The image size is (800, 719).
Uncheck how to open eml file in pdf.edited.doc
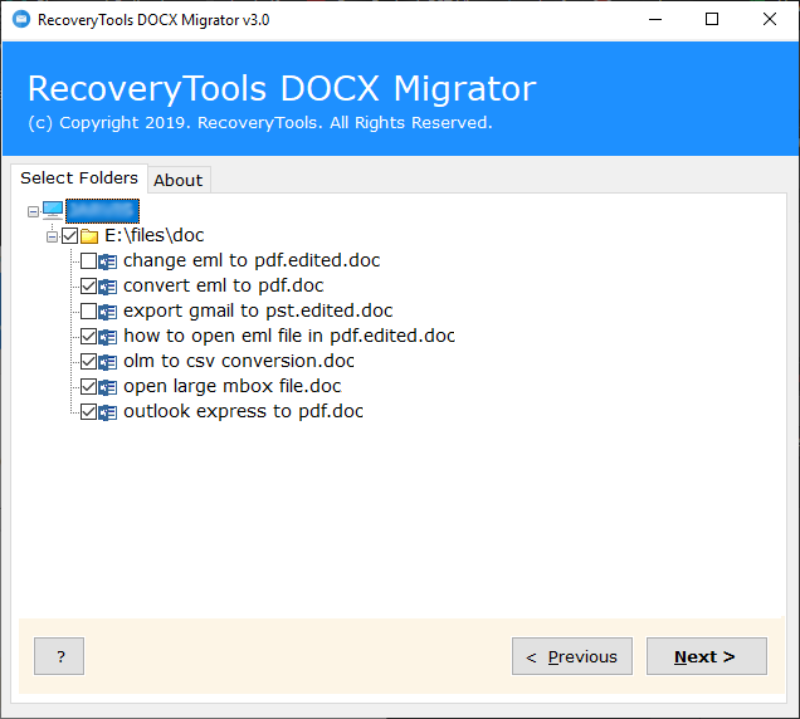pos(89,336)
